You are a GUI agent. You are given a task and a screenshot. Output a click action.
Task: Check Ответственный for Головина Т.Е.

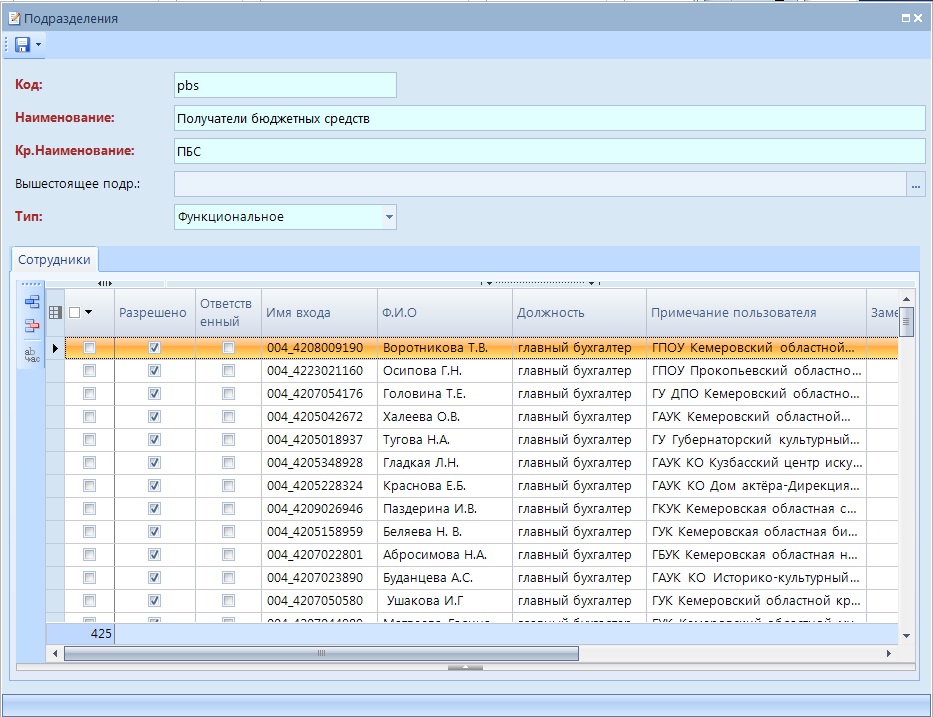pos(229,394)
